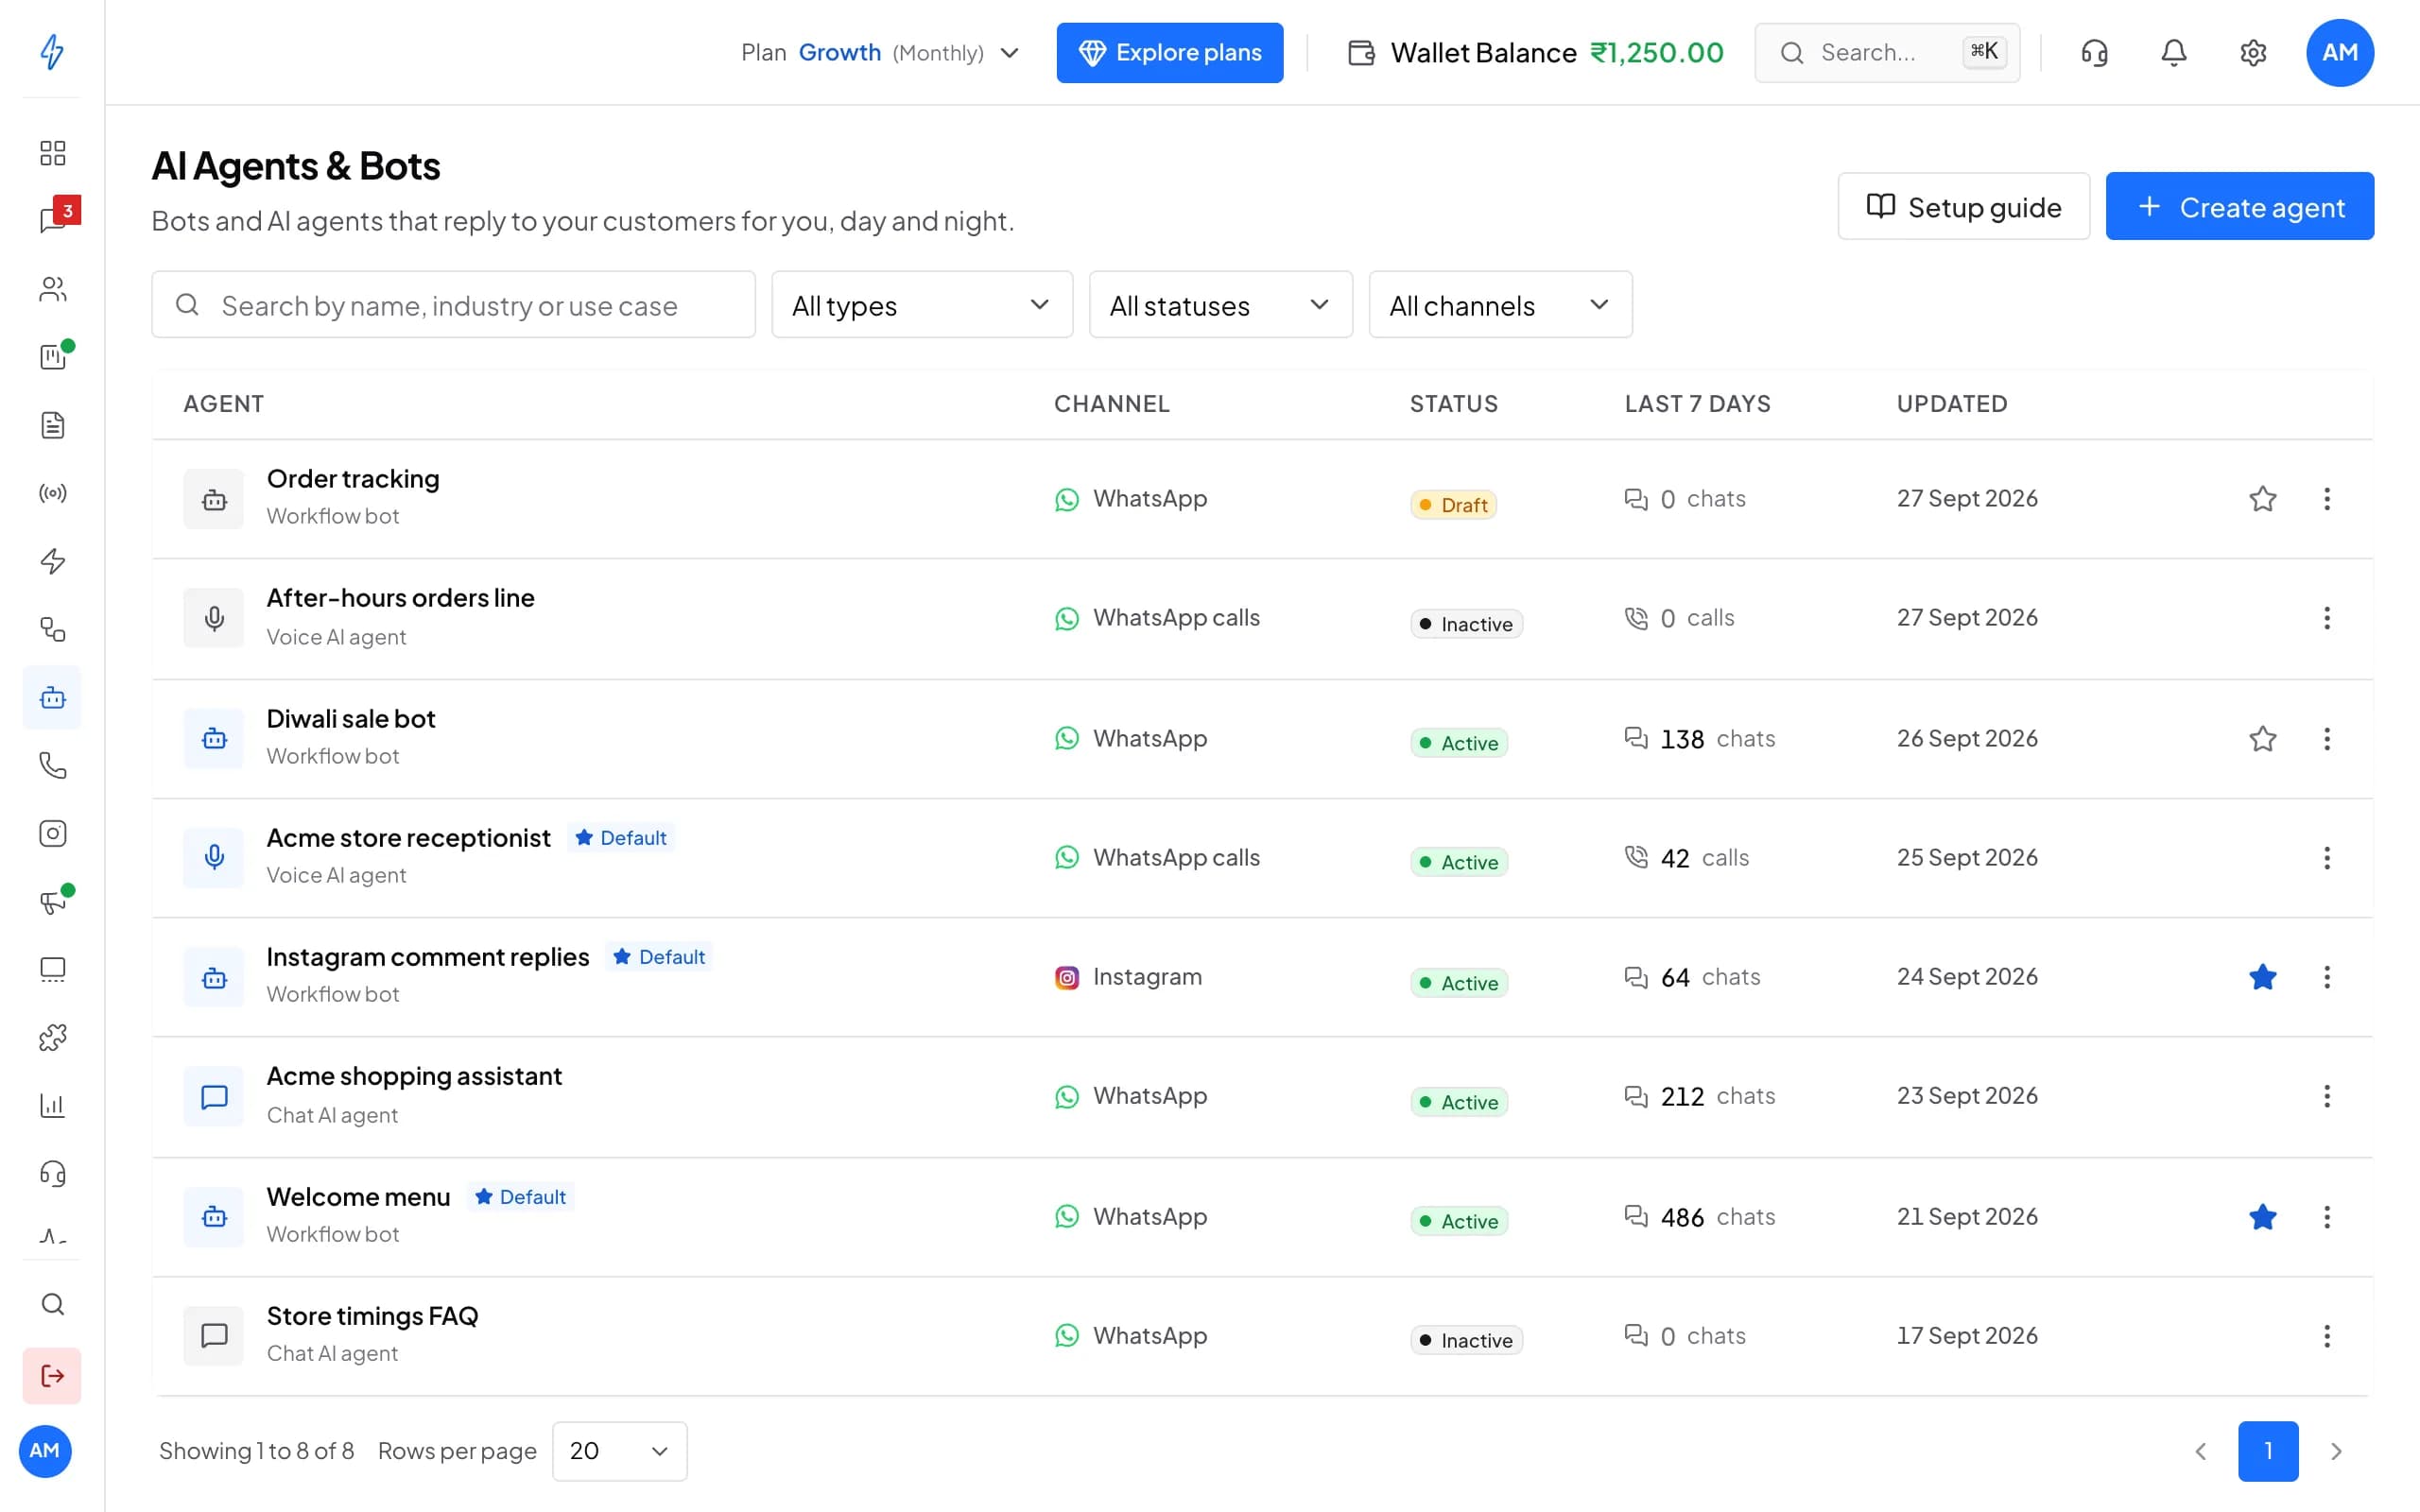Viewport: 2420px width, 1512px height.
Task: Open the headset support icon in header
Action: click(x=2094, y=52)
